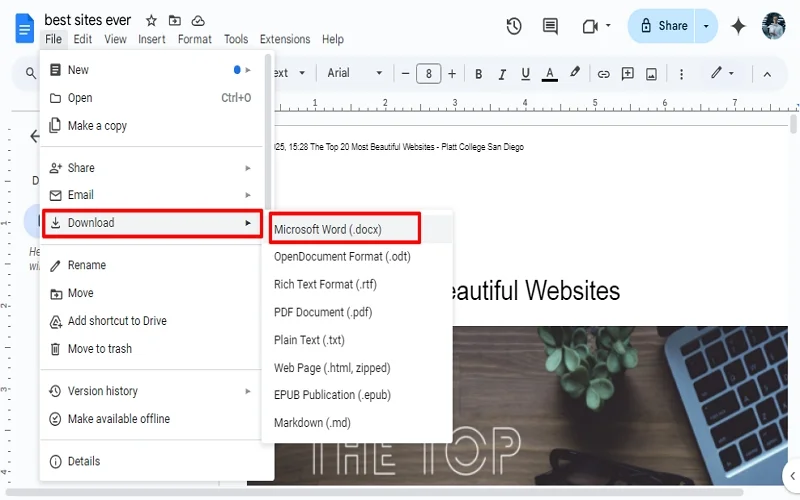Toggle underline formatting
The width and height of the screenshot is (800, 500).
tap(526, 74)
